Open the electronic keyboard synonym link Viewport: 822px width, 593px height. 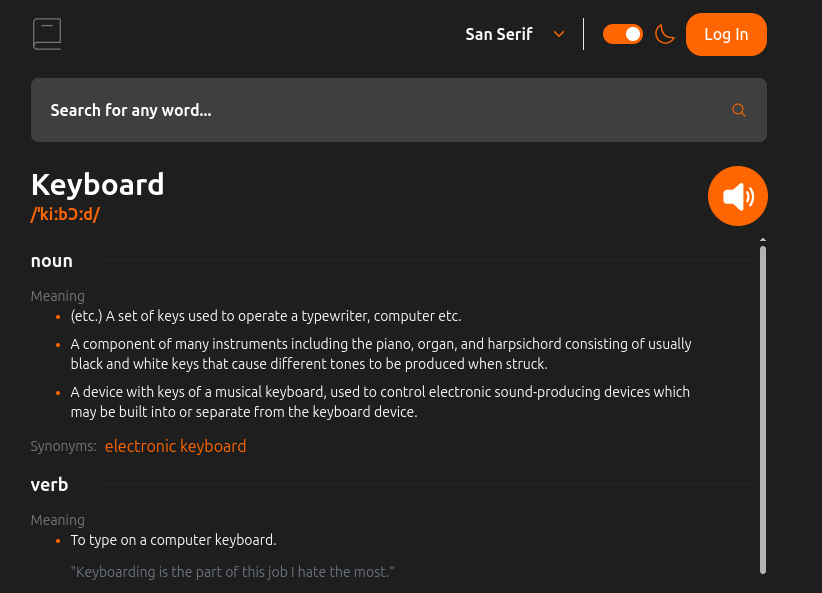pyautogui.click(x=175, y=446)
